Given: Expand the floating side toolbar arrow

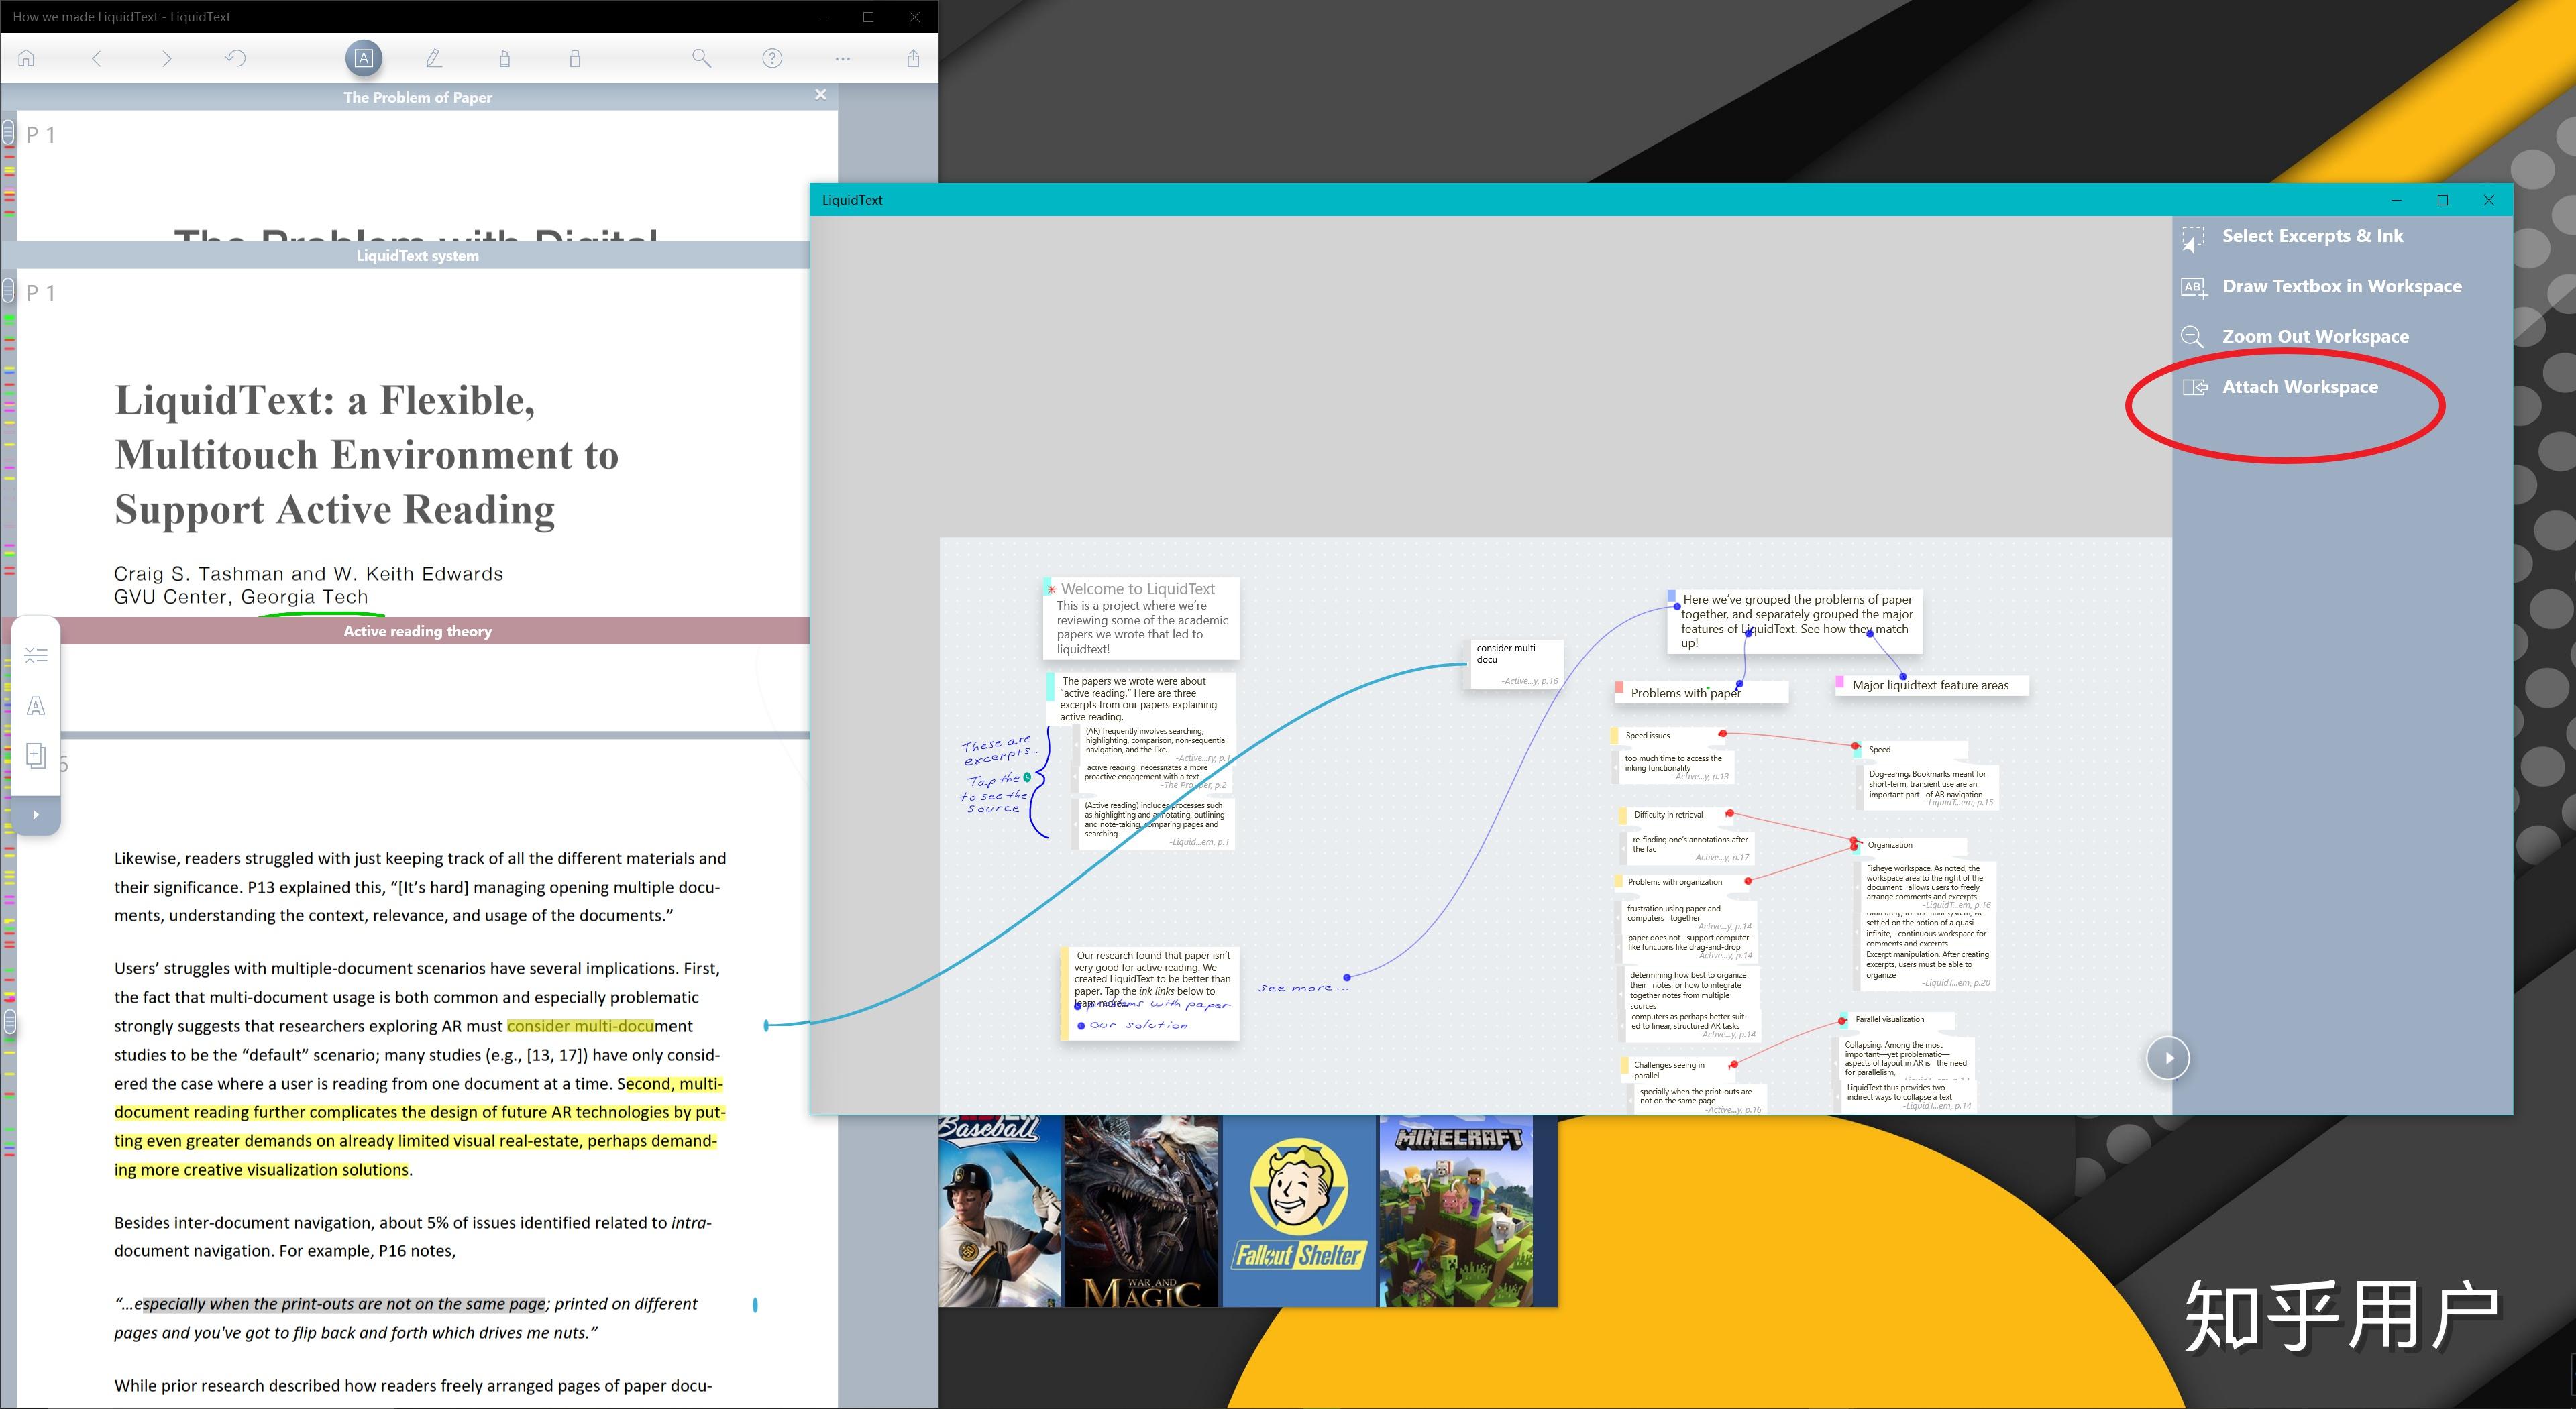Looking at the screenshot, I should (x=36, y=814).
